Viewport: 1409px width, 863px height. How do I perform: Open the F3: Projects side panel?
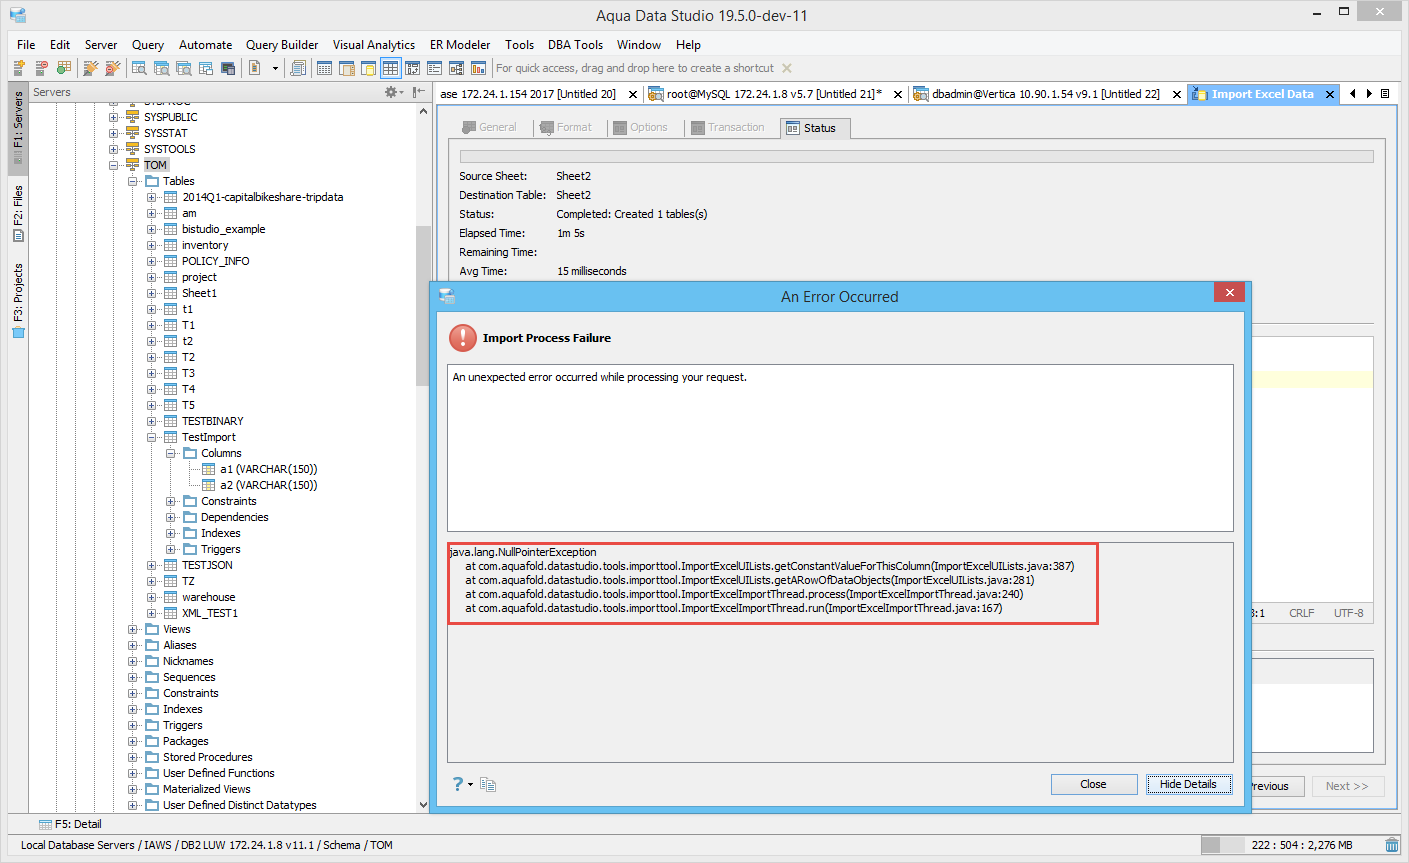18,300
